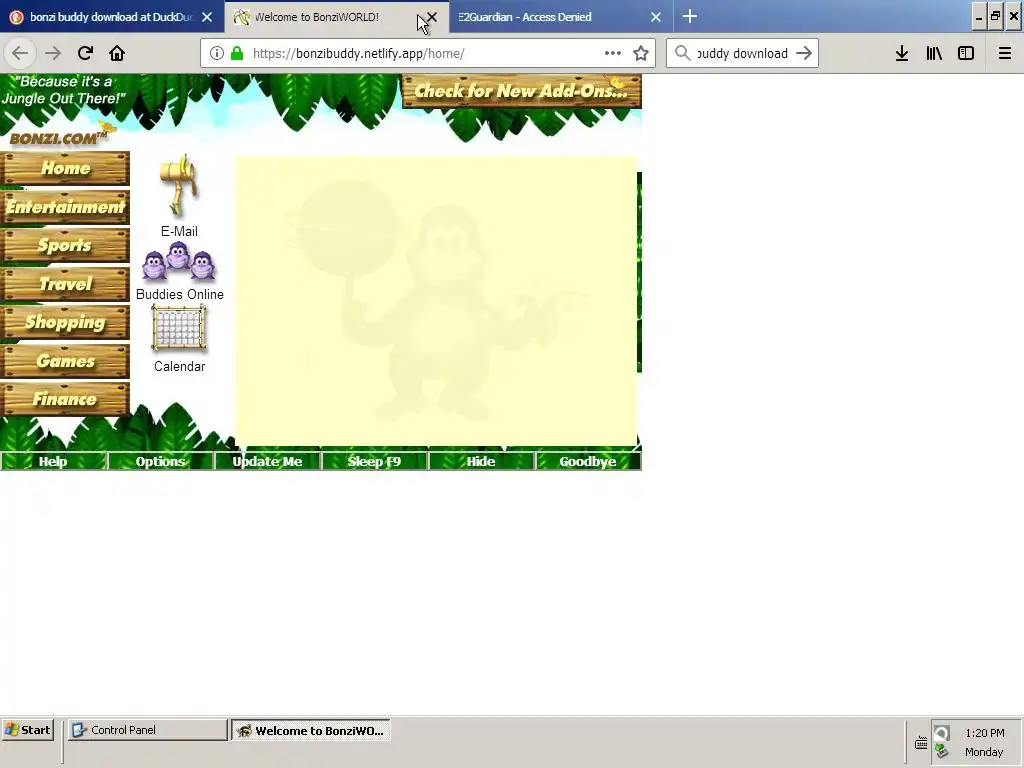The width and height of the screenshot is (1024, 768).
Task: Click Check for New Add-Ons banner
Action: (x=522, y=91)
